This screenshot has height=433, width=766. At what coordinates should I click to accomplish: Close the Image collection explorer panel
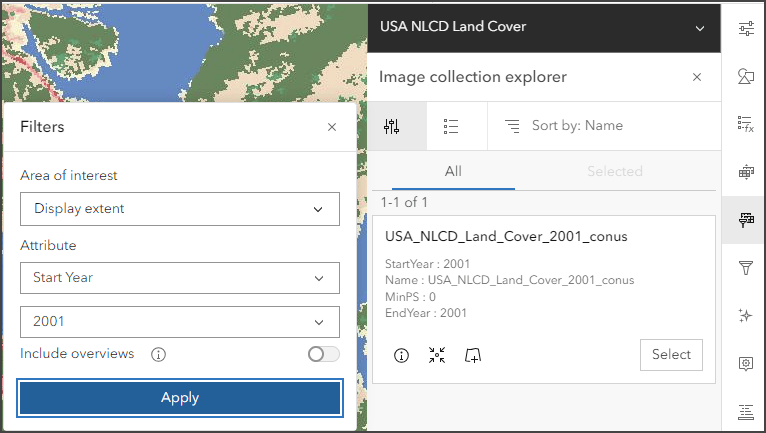pyautogui.click(x=697, y=77)
